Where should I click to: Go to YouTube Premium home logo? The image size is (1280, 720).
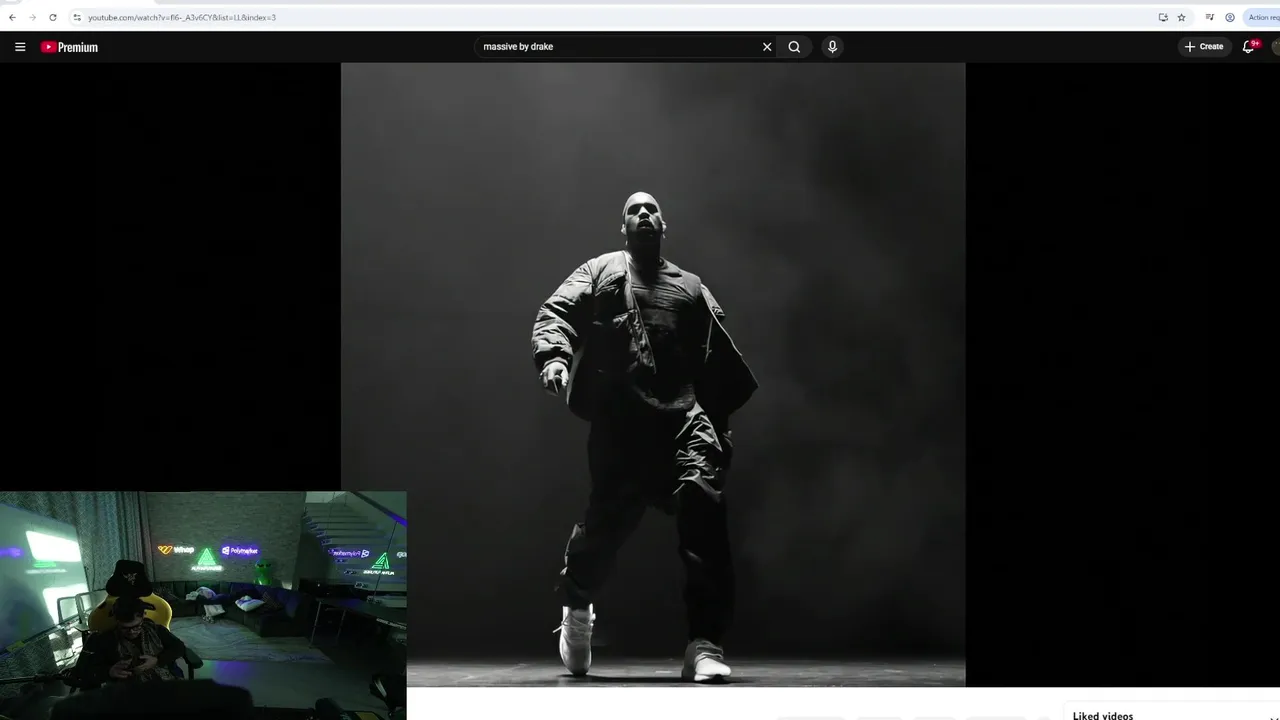(69, 47)
